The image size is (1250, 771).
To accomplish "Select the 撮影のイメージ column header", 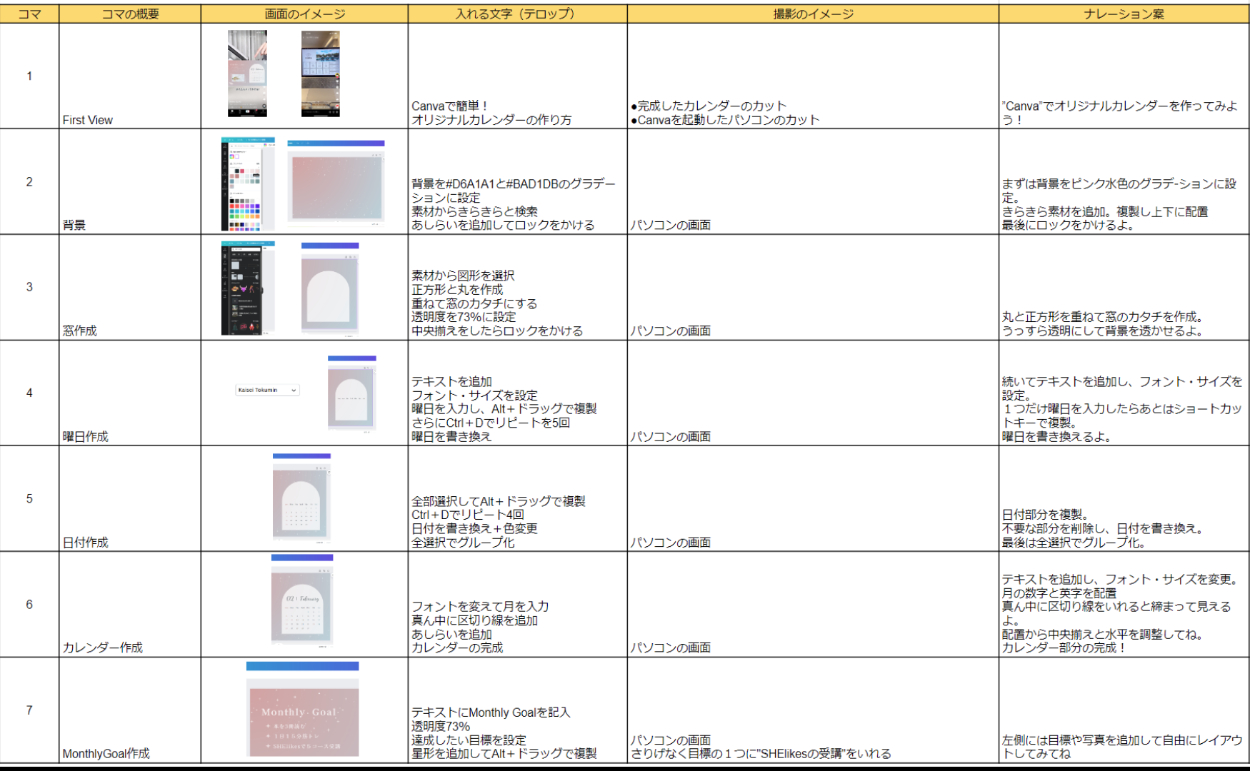I will click(812, 15).
